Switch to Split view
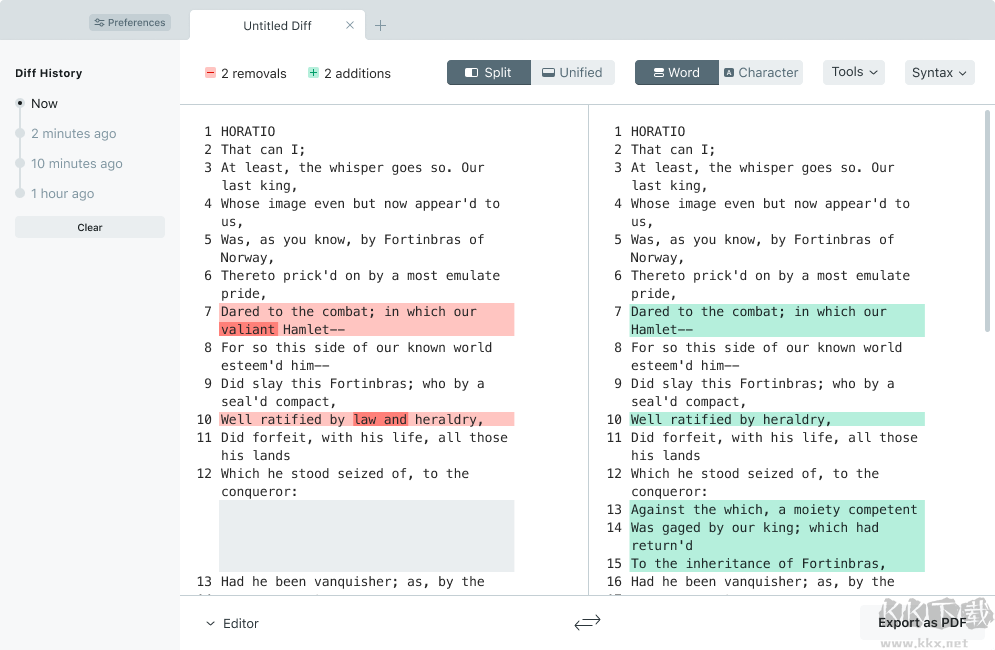 pyautogui.click(x=489, y=72)
